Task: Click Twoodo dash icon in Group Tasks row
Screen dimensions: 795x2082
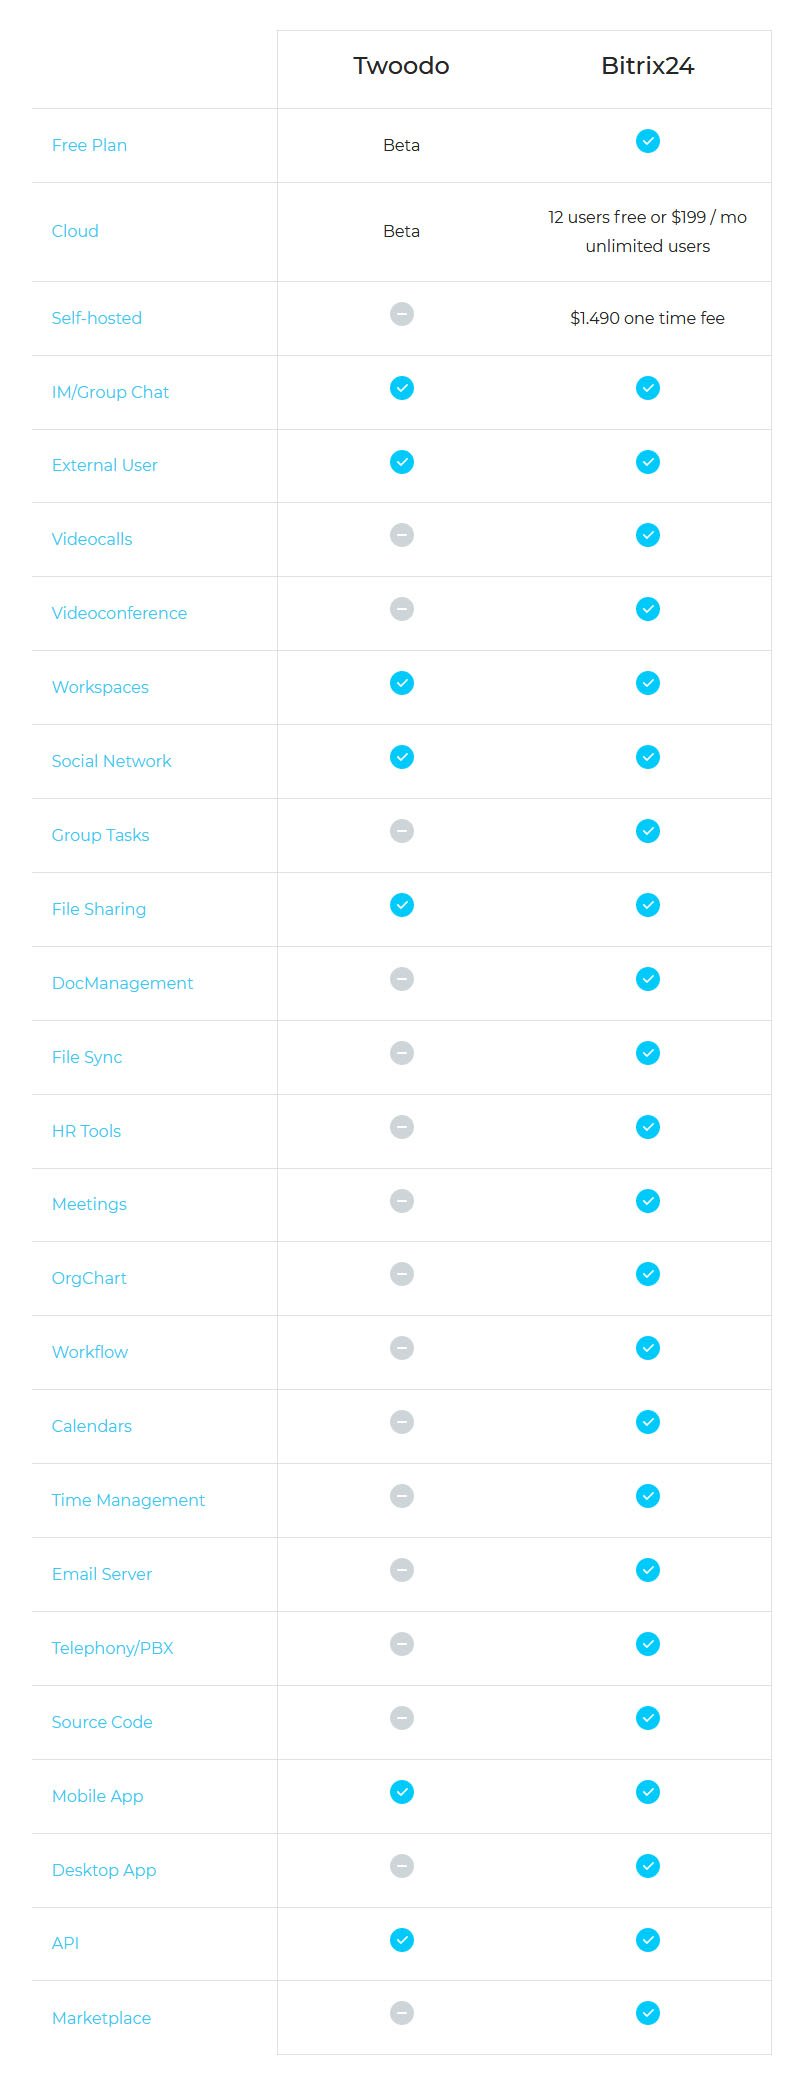Action: click(x=402, y=831)
